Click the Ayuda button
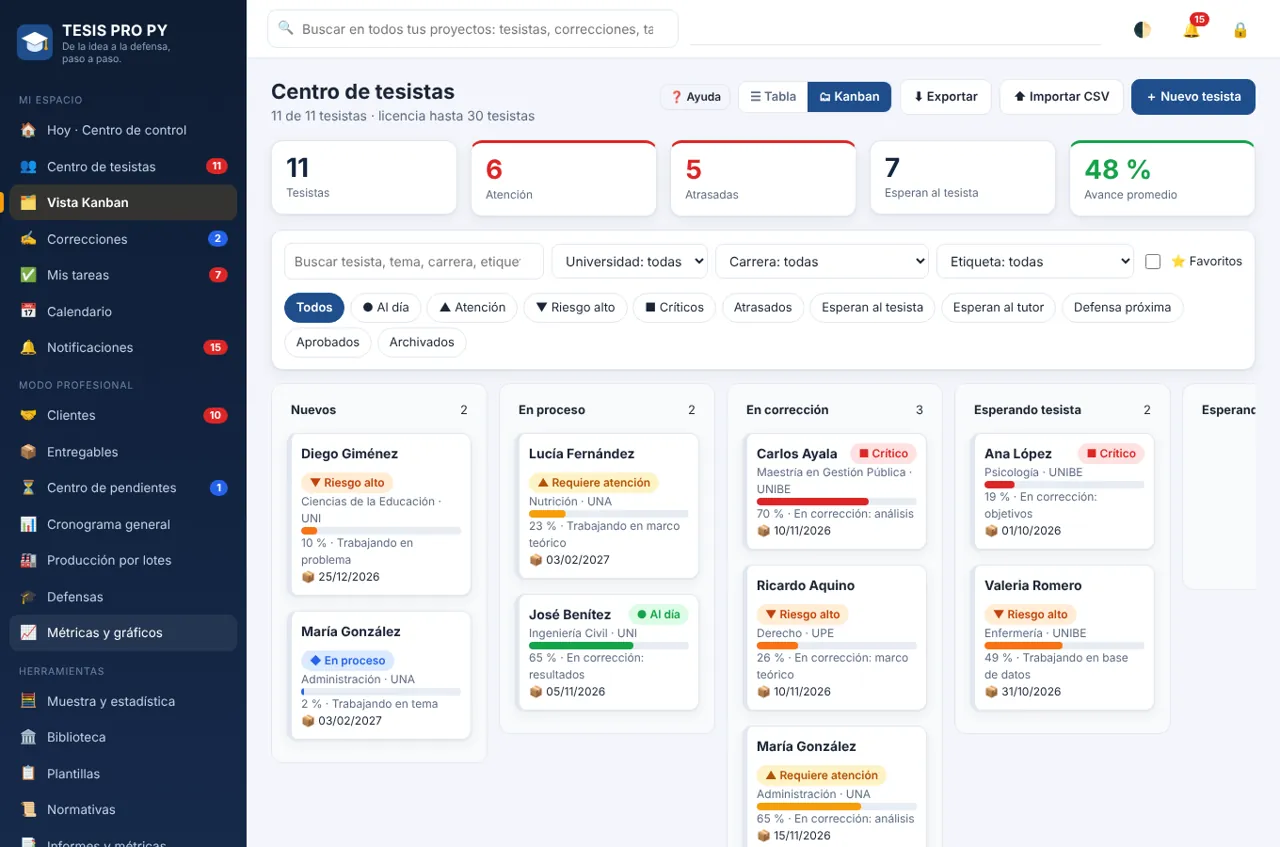Viewport: 1280px width, 847px height. (x=695, y=97)
